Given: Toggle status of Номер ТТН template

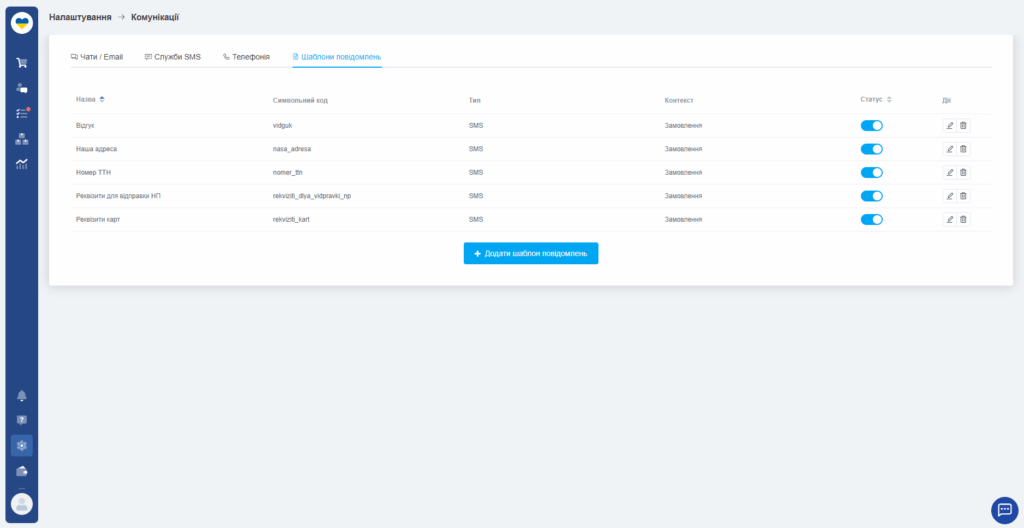Looking at the screenshot, I should pos(871,173).
